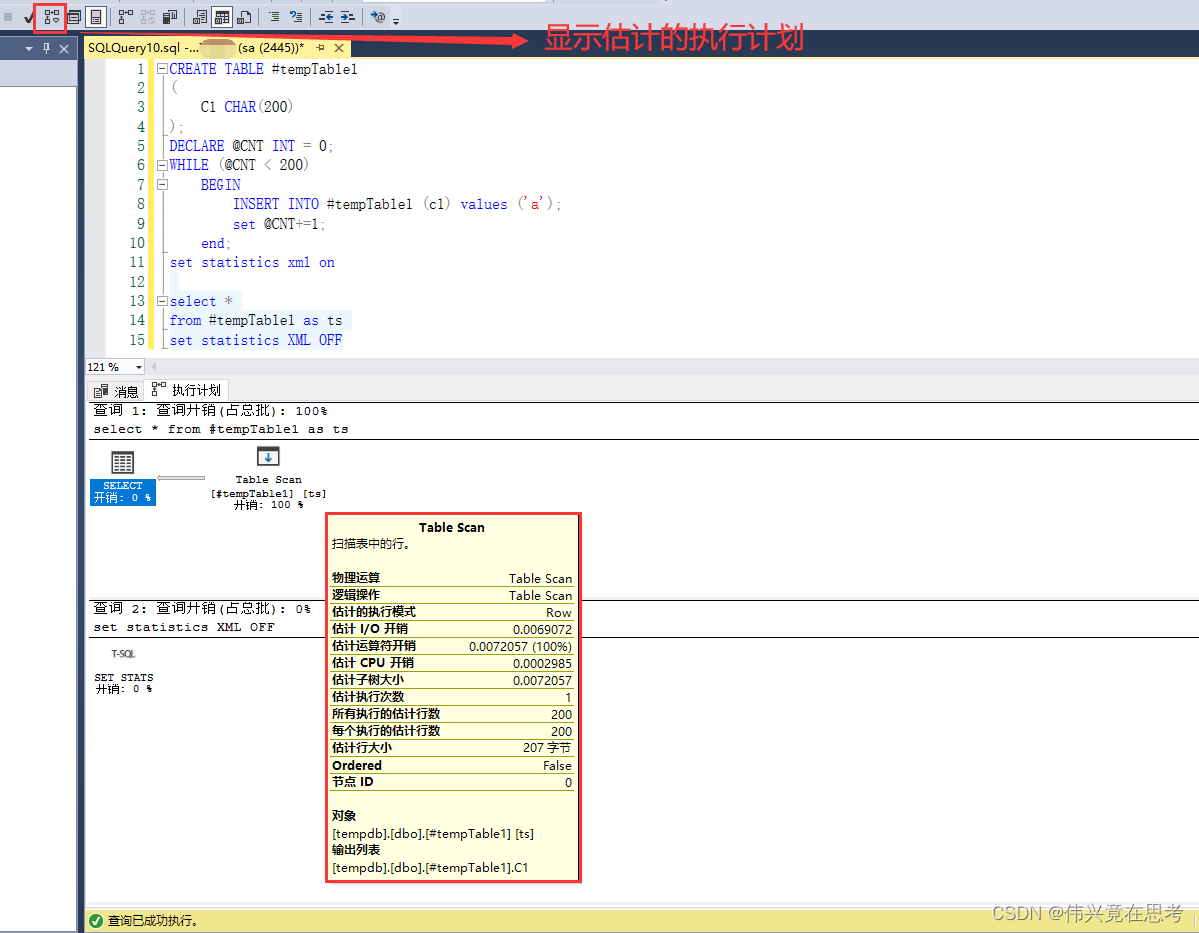The height and width of the screenshot is (933, 1199).
Task: Select Results to File icon
Action: (x=245, y=17)
